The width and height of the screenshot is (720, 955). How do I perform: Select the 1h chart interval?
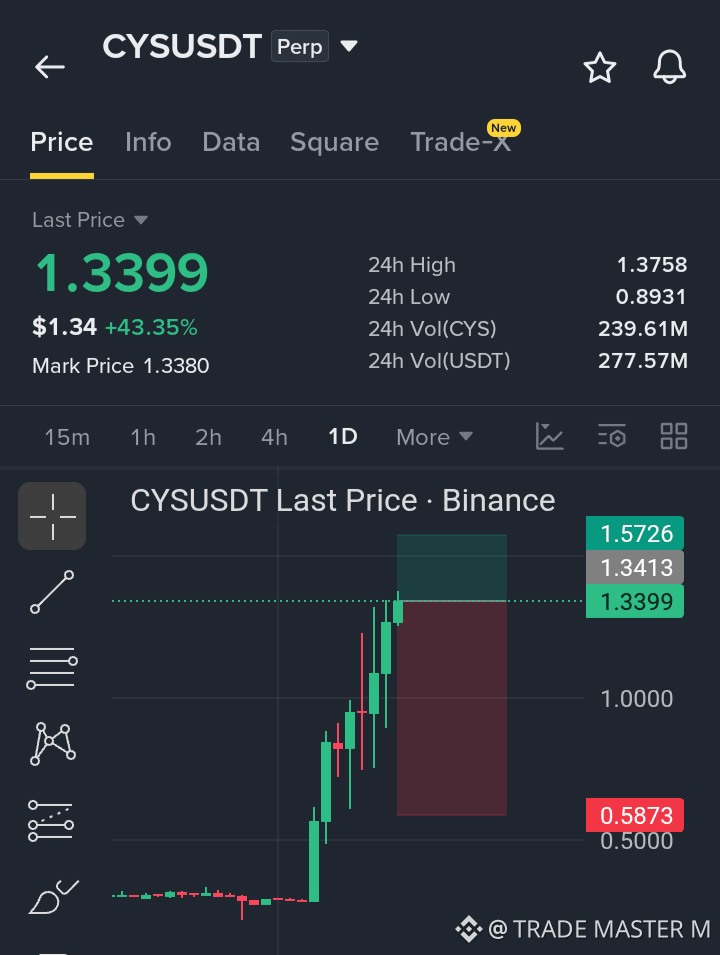coord(143,437)
